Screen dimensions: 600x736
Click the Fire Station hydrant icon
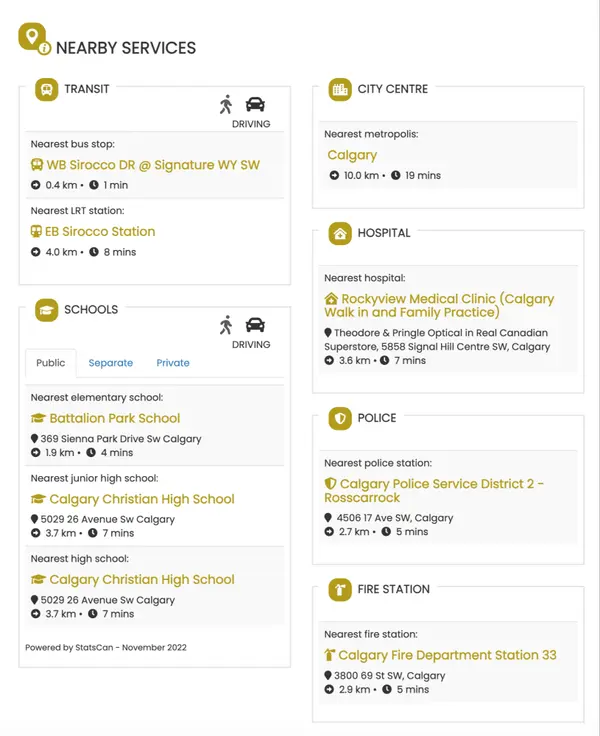[x=340, y=590]
